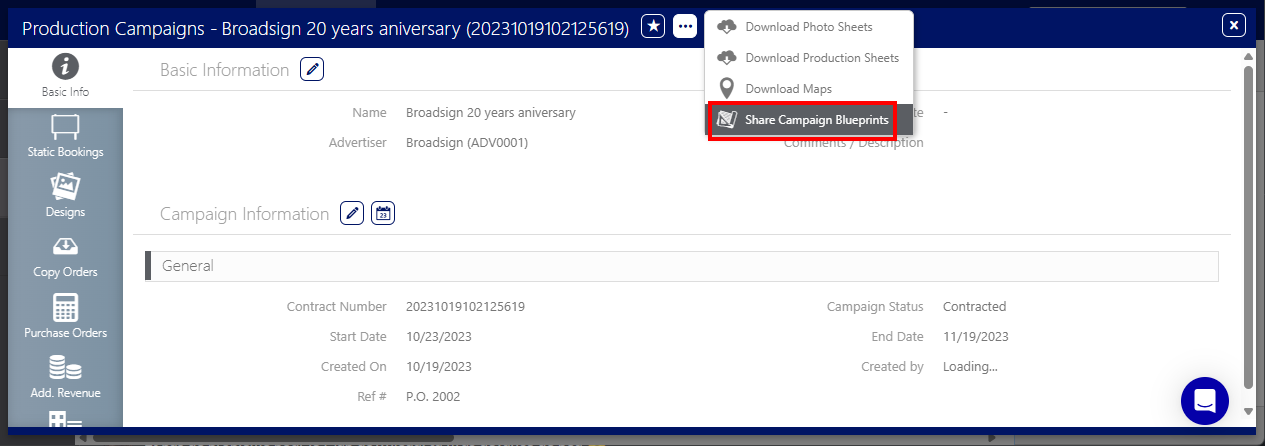Click the building icon at sidebar bottom

click(x=65, y=420)
